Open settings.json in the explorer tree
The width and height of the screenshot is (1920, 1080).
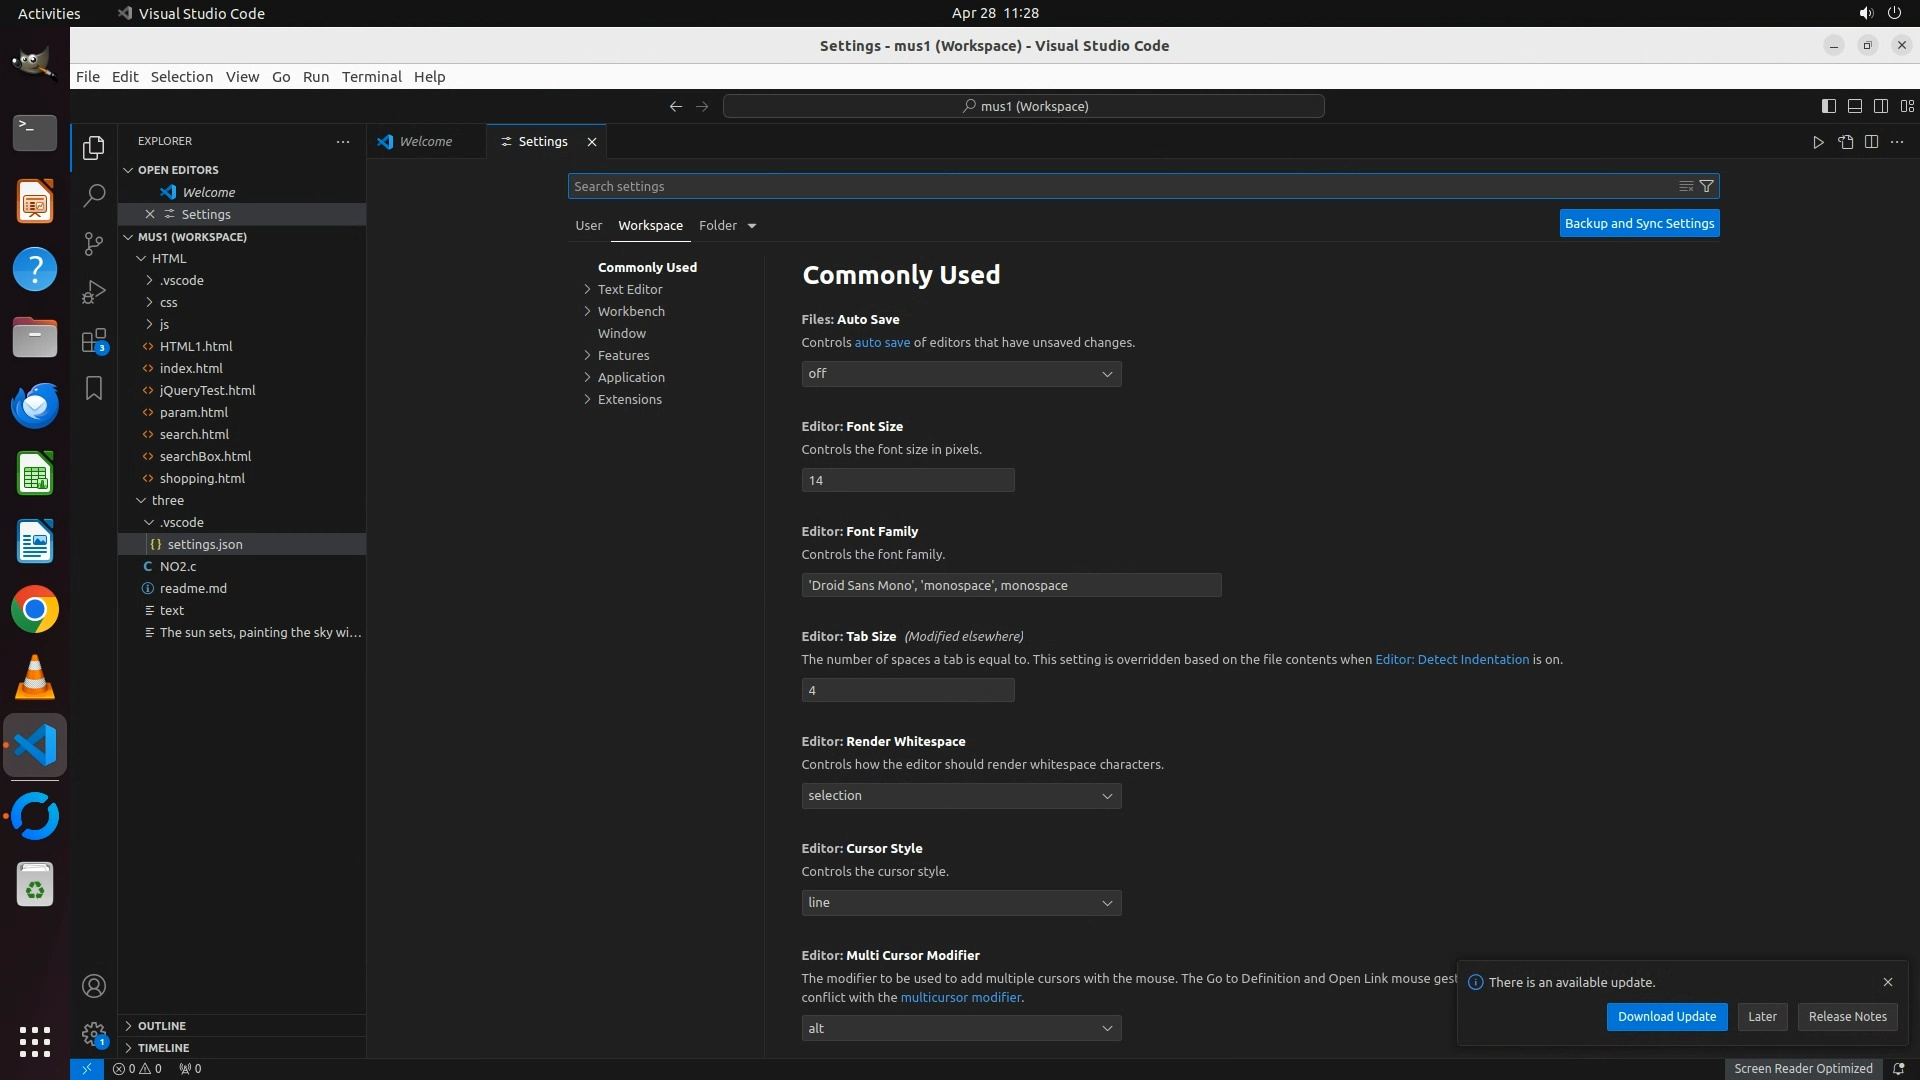coord(205,544)
